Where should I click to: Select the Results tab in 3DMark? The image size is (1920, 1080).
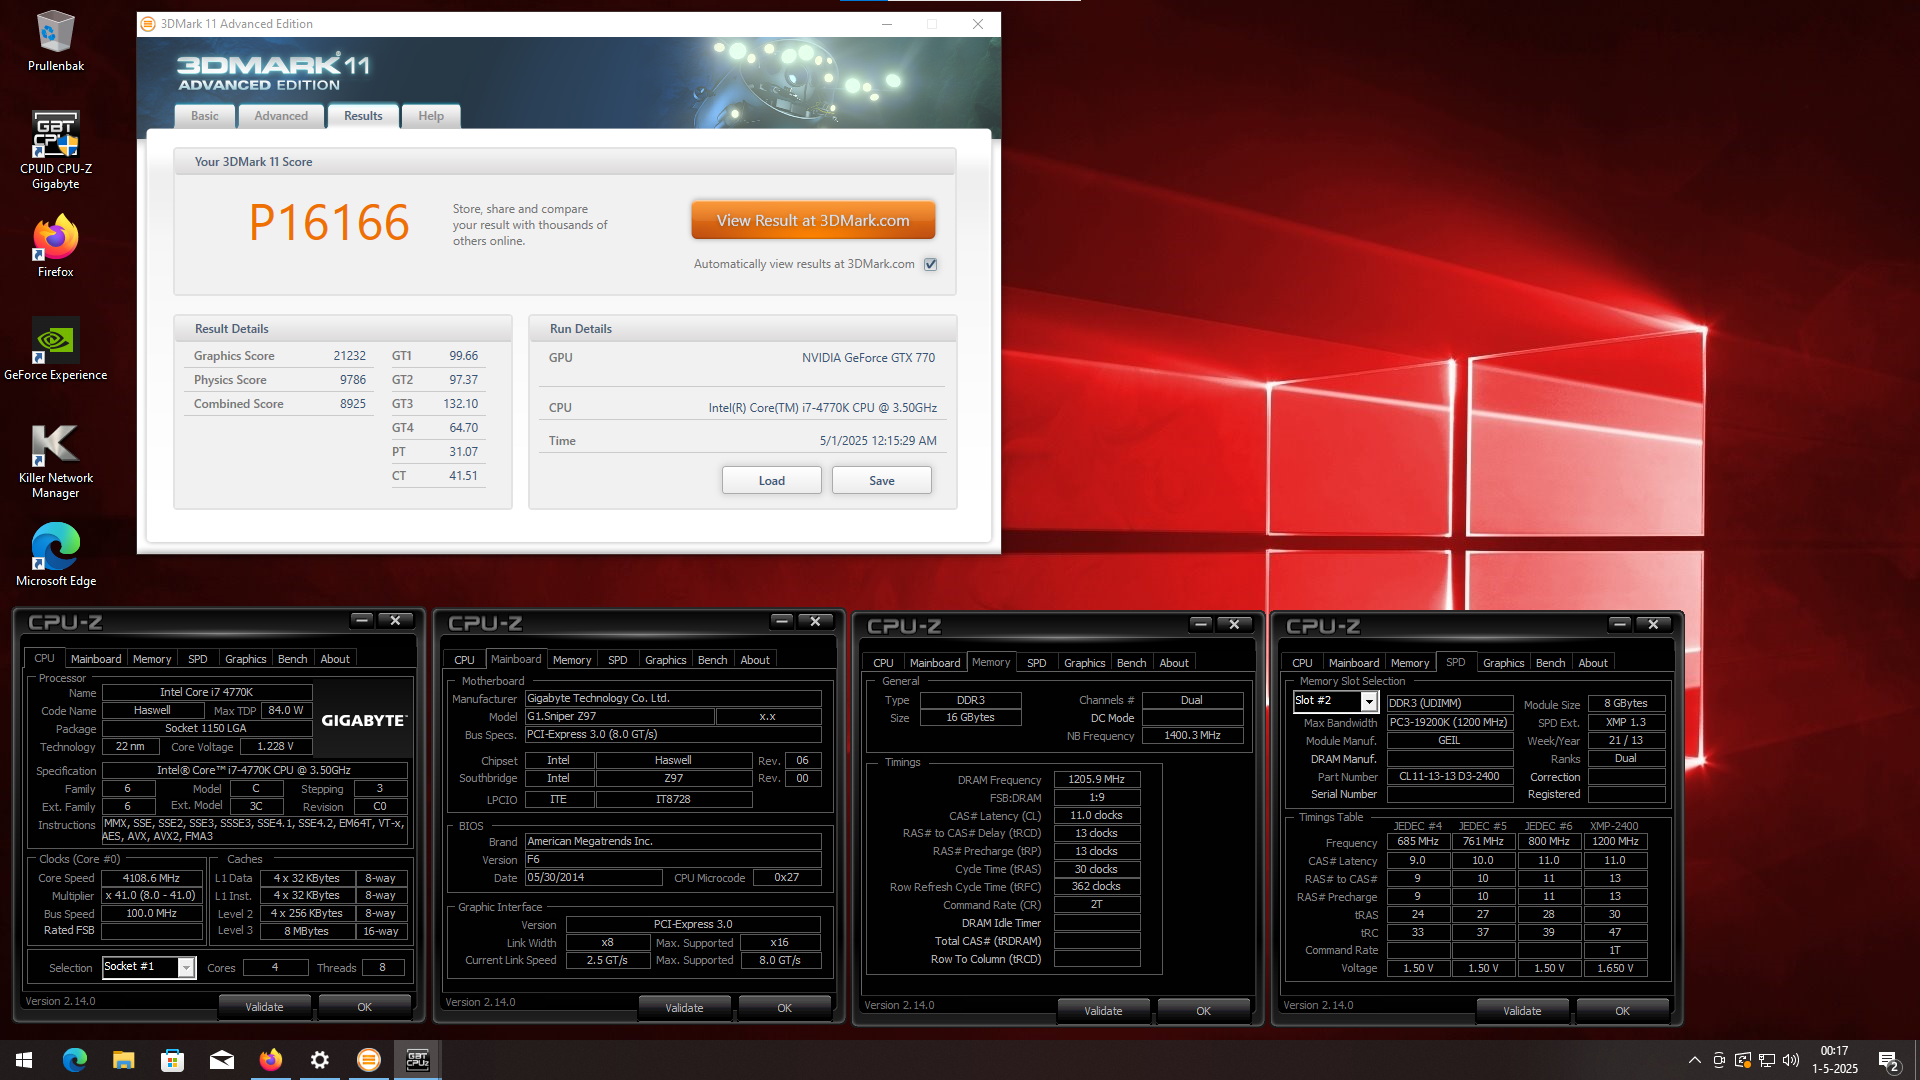tap(363, 116)
